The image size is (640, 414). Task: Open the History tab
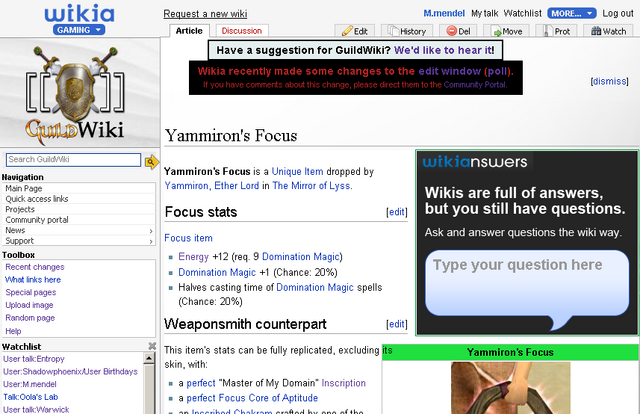407,31
